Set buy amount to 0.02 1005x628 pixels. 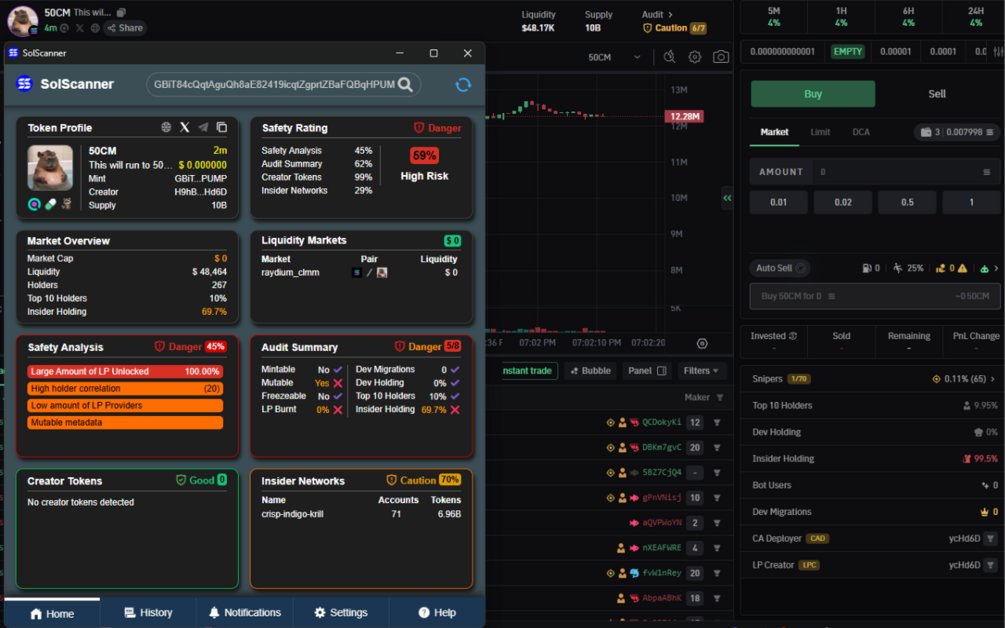tap(843, 202)
